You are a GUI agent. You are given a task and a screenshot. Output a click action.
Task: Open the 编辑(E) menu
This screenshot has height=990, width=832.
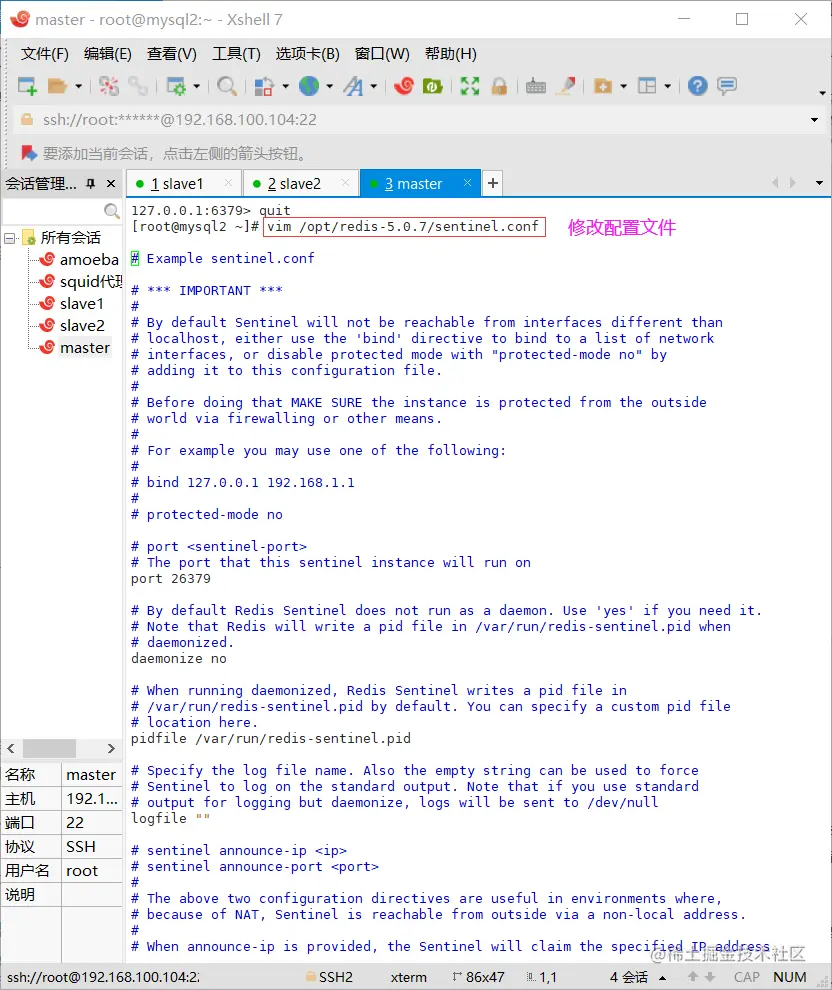point(107,54)
